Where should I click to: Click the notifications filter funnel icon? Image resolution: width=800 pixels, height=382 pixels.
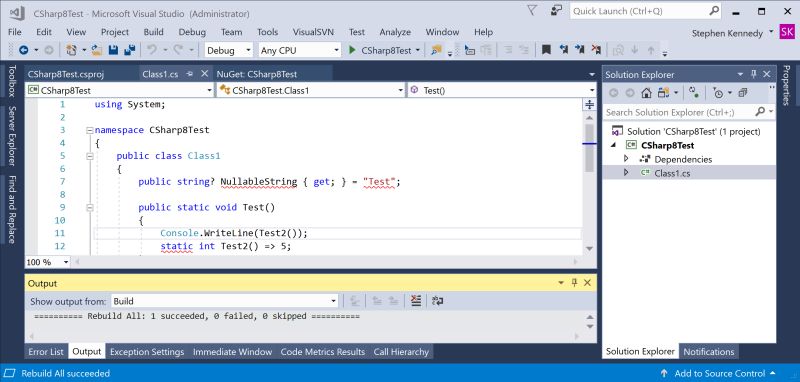pos(532,11)
